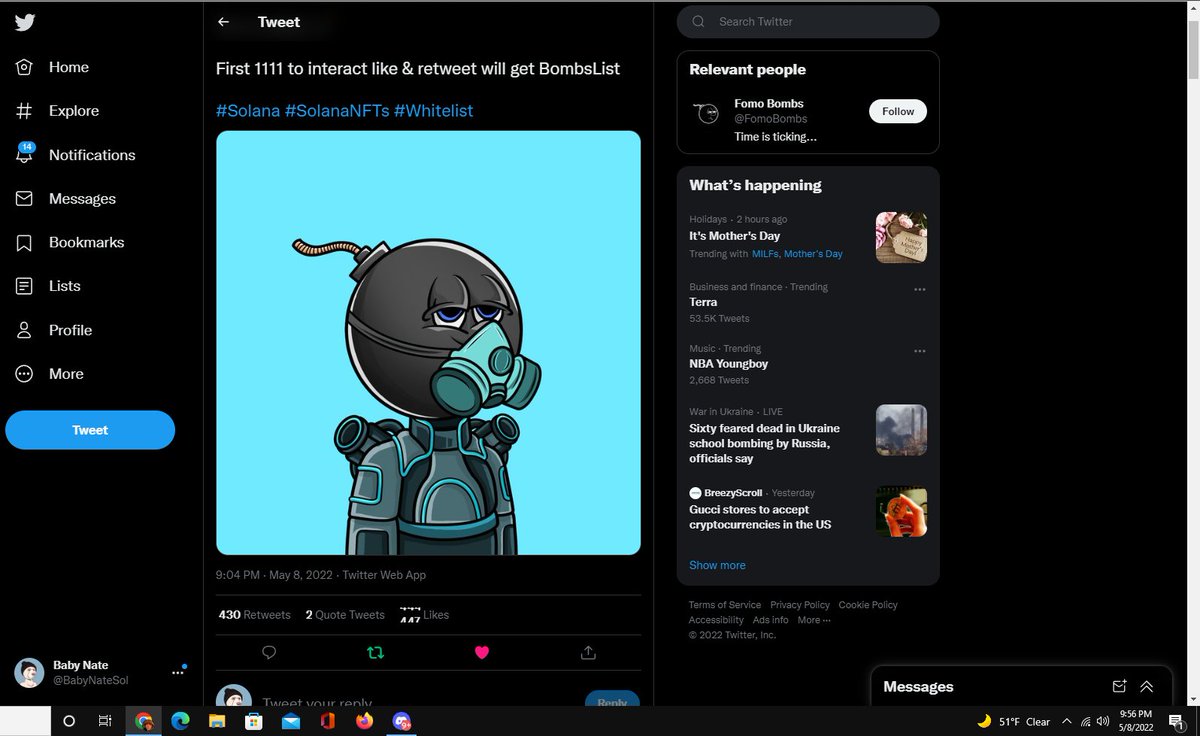Click the Chrome taskbar icon
The width and height of the screenshot is (1200, 736).
click(144, 721)
